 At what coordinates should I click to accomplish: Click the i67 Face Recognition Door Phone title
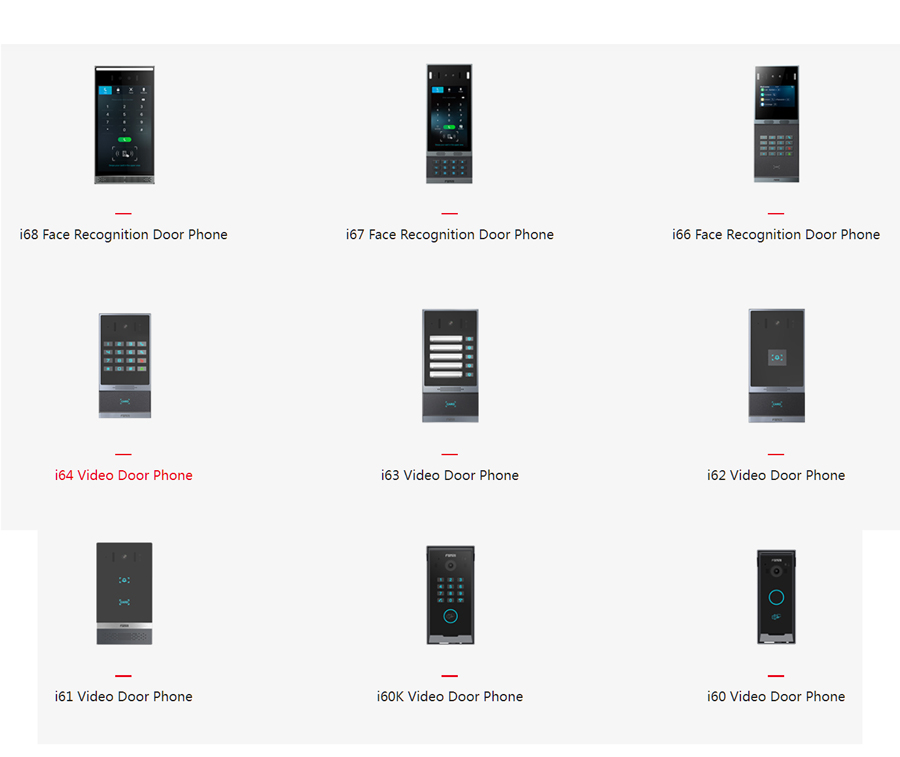pos(449,235)
